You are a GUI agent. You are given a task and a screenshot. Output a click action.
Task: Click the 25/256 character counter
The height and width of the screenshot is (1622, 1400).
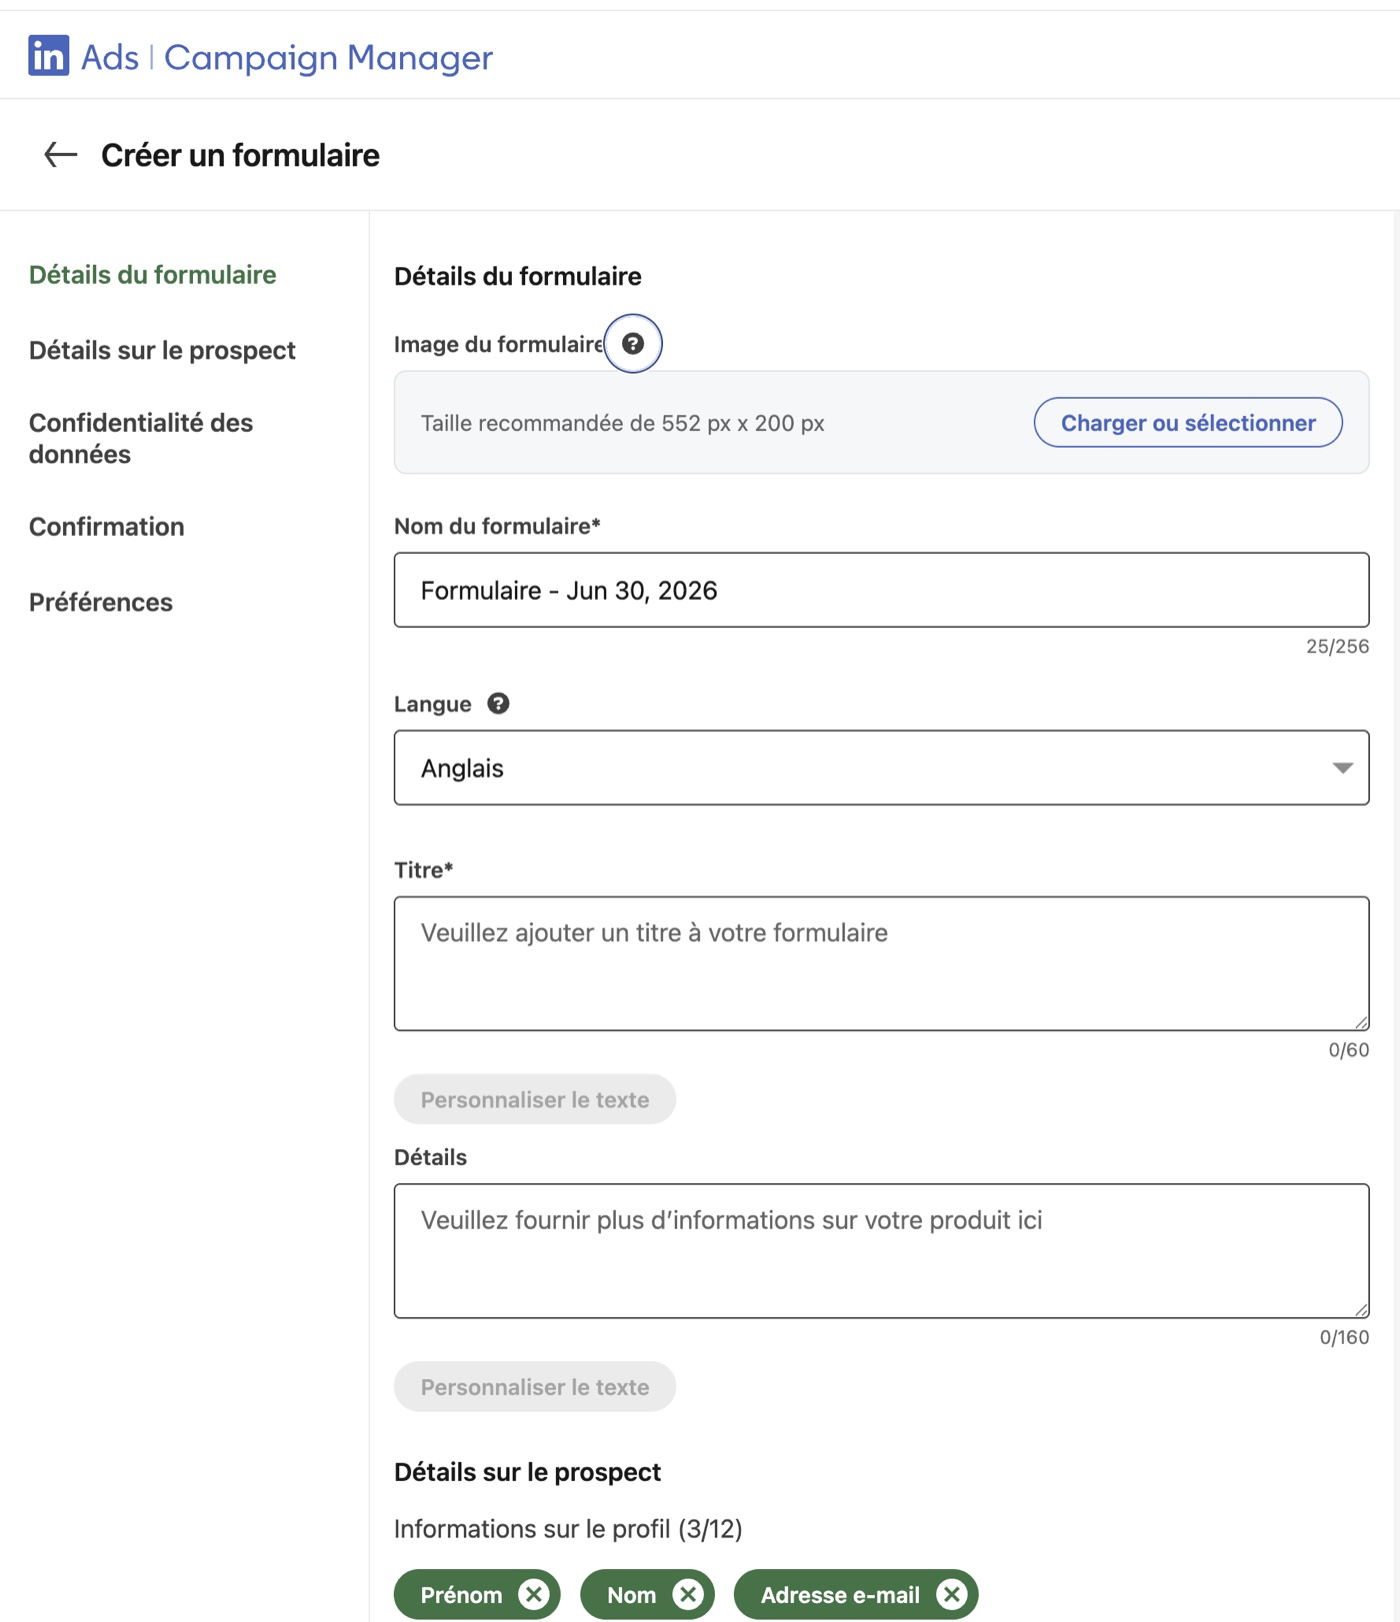(x=1337, y=646)
